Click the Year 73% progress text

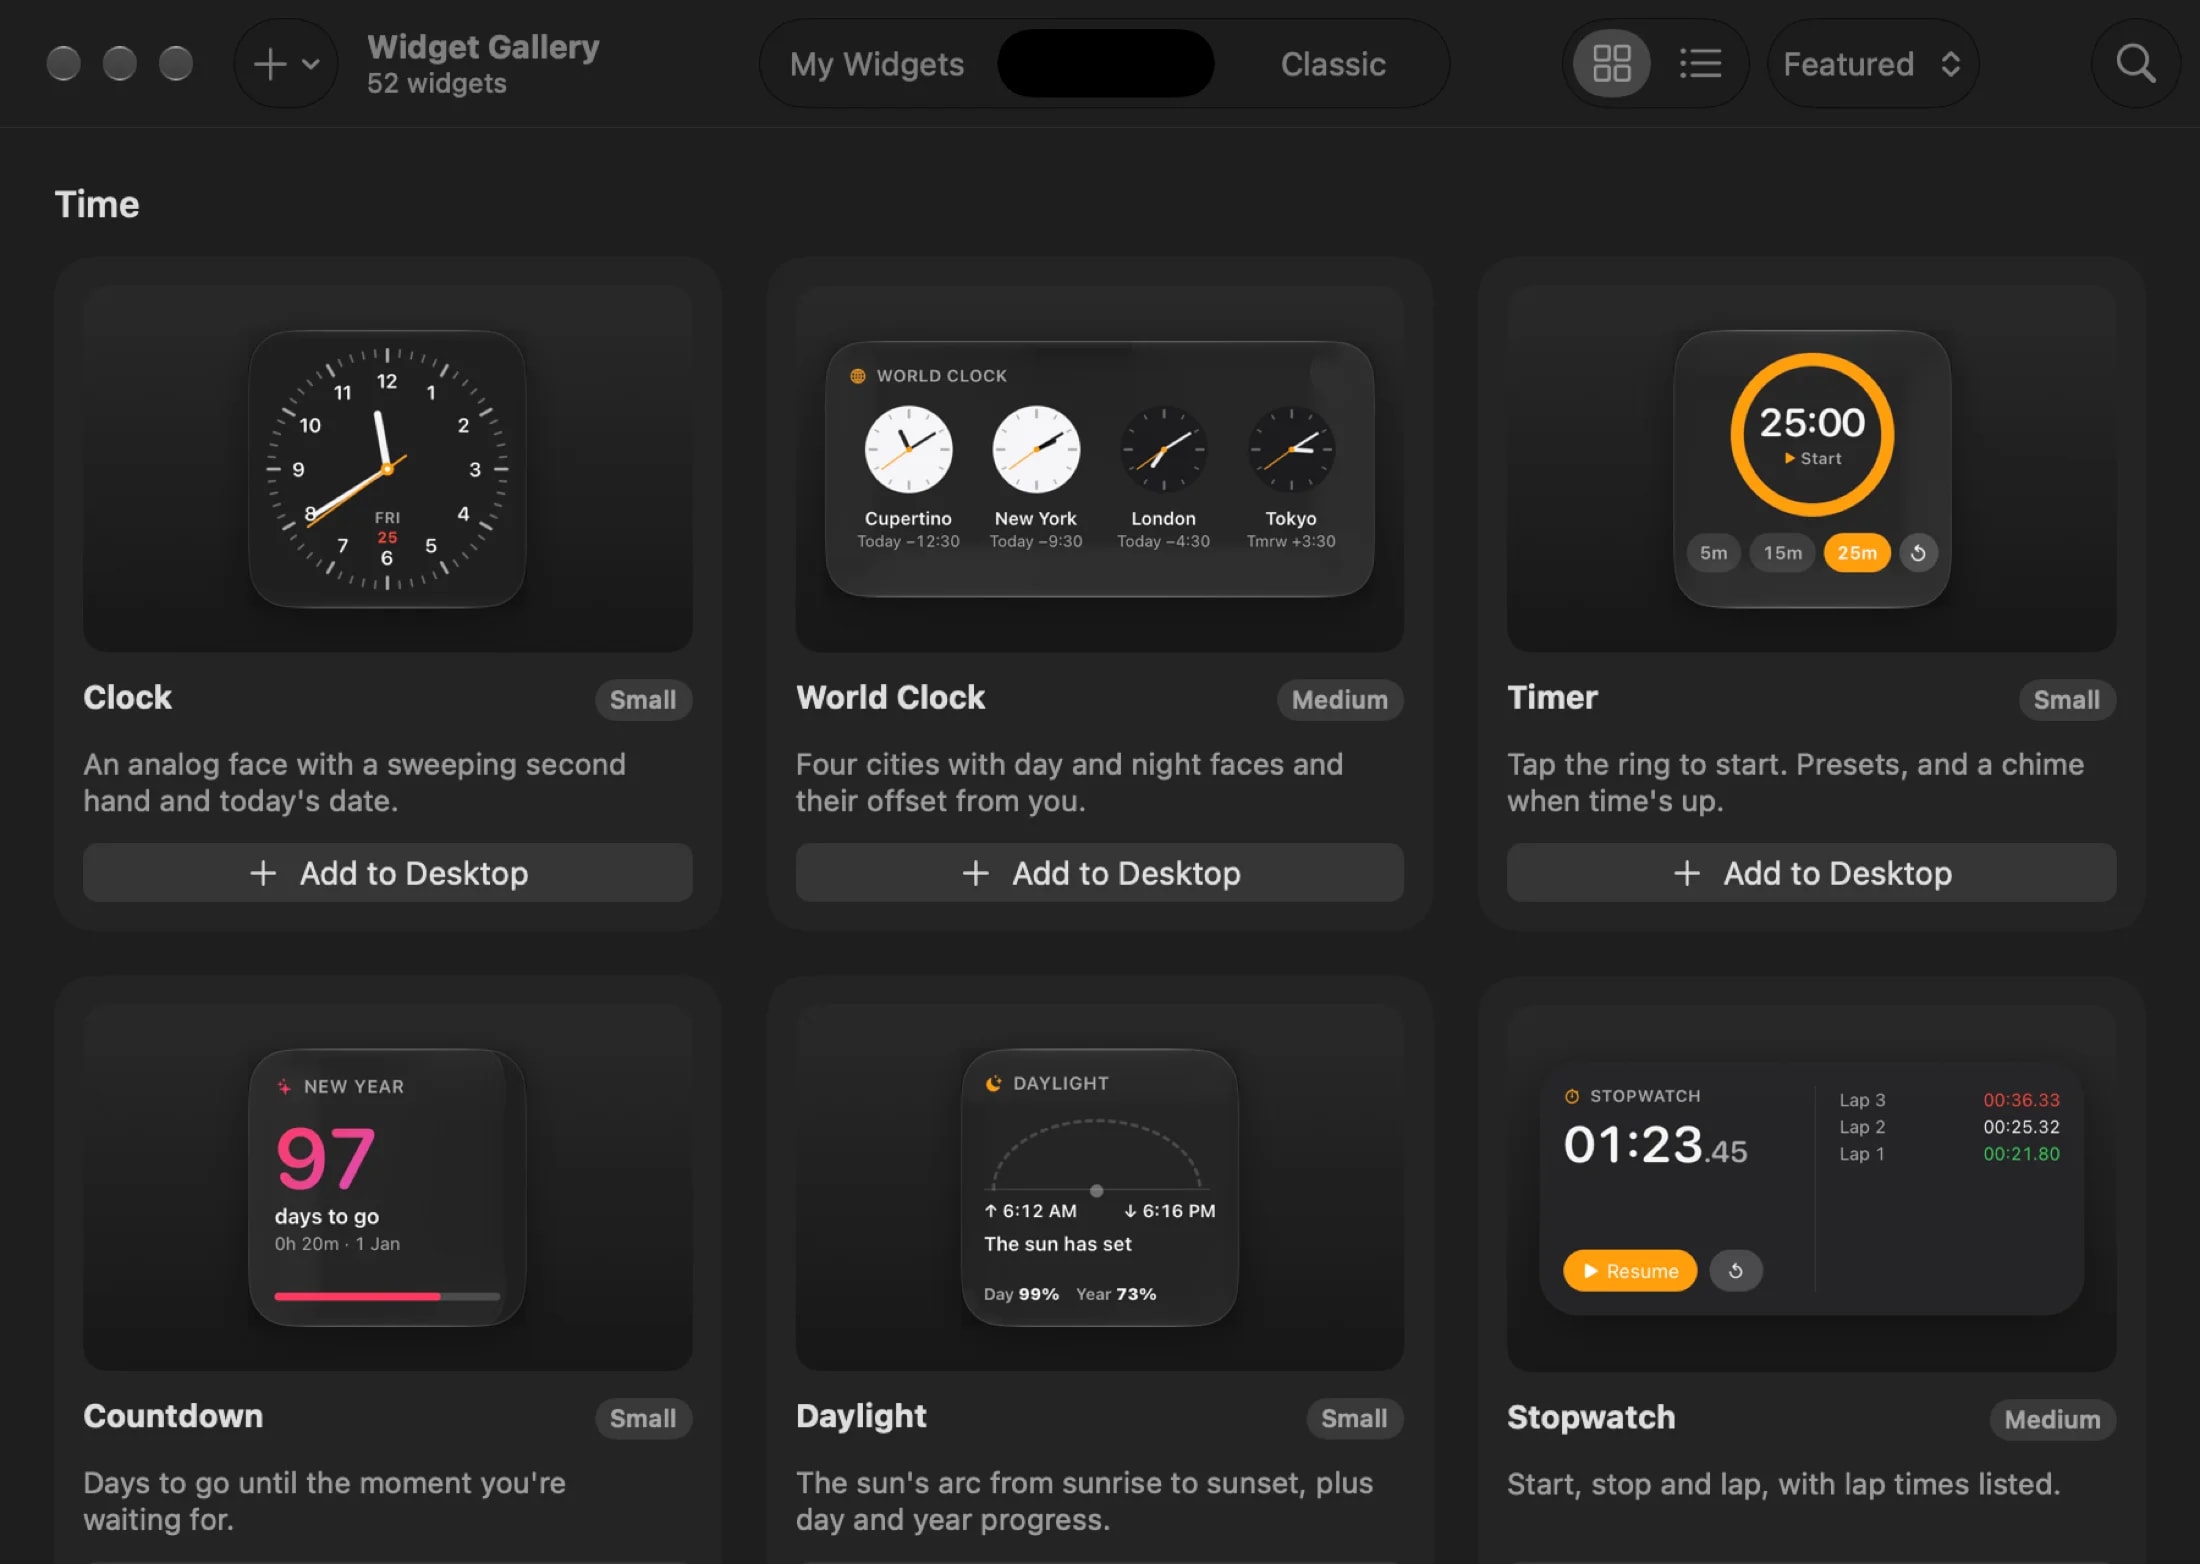pyautogui.click(x=1116, y=1294)
